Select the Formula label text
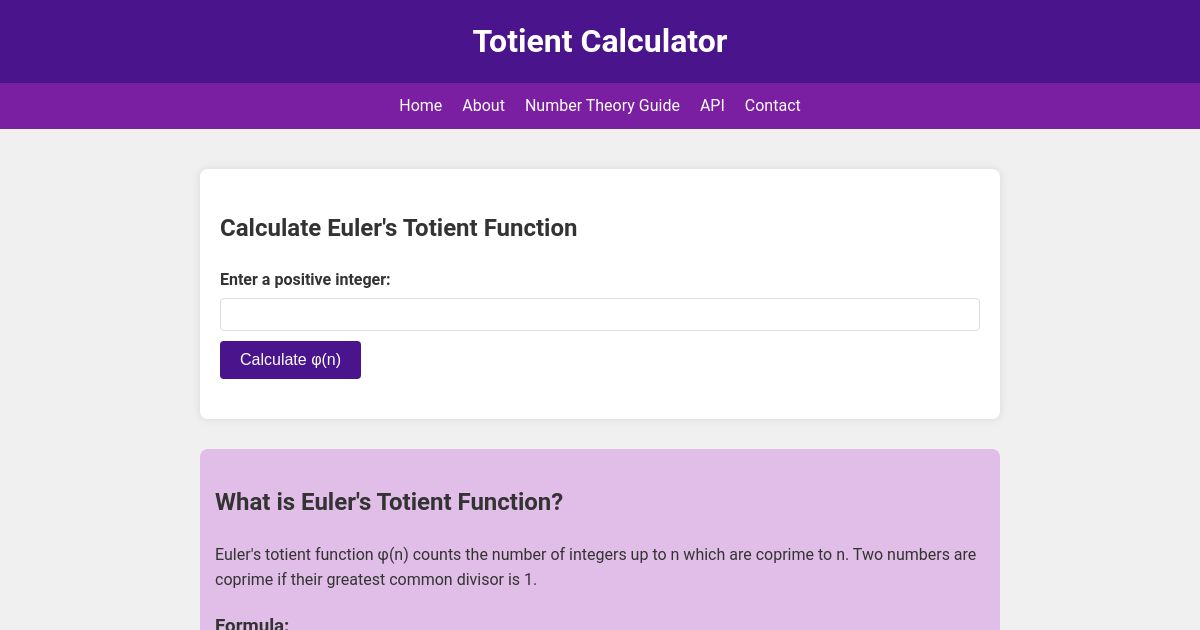1200x630 pixels. click(x=251, y=623)
